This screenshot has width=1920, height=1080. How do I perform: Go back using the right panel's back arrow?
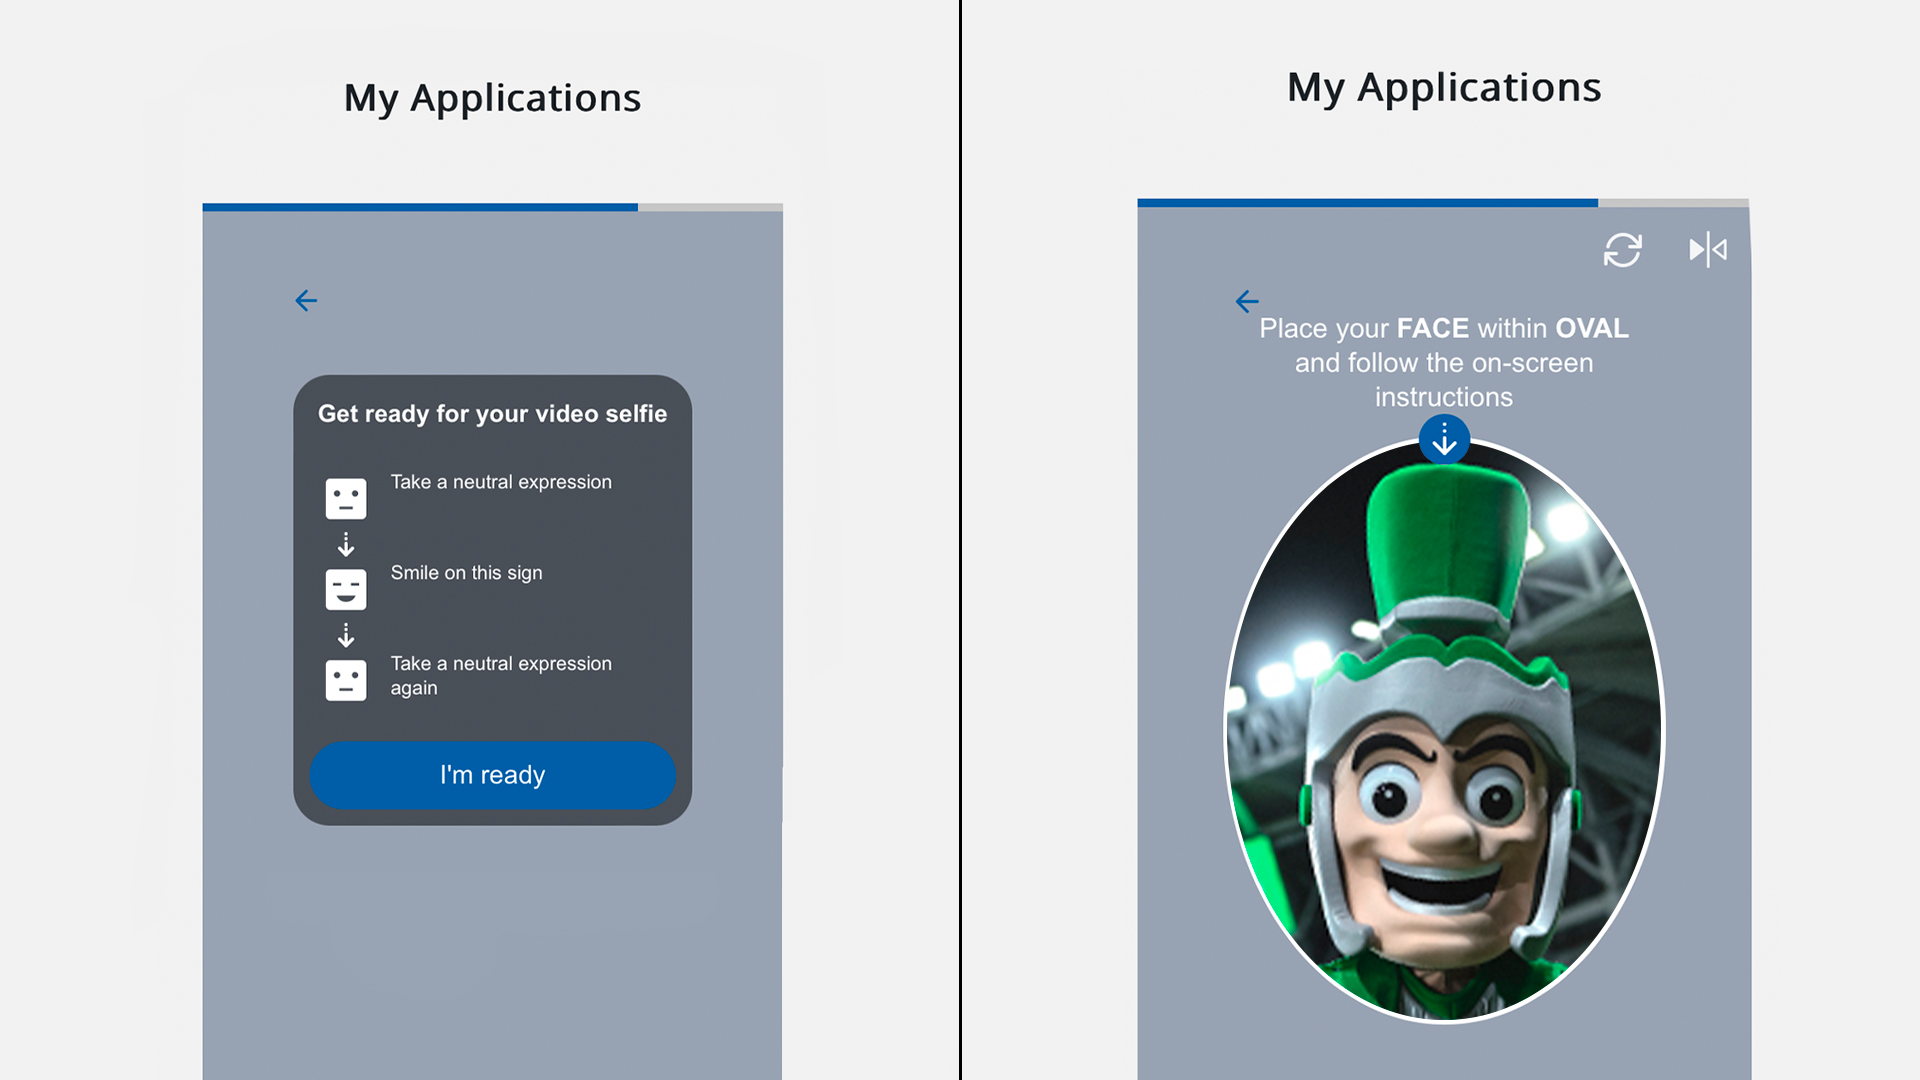(x=1246, y=301)
